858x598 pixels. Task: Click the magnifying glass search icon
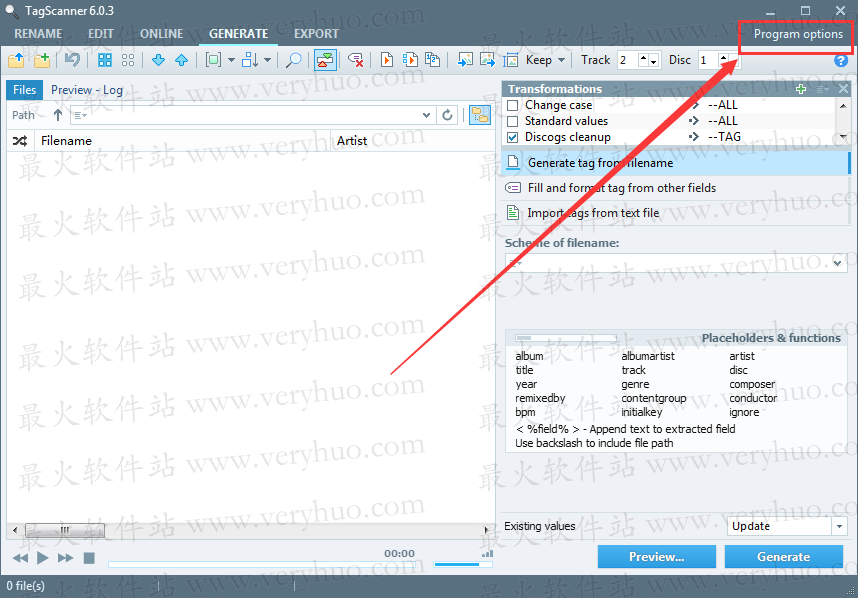pos(294,60)
